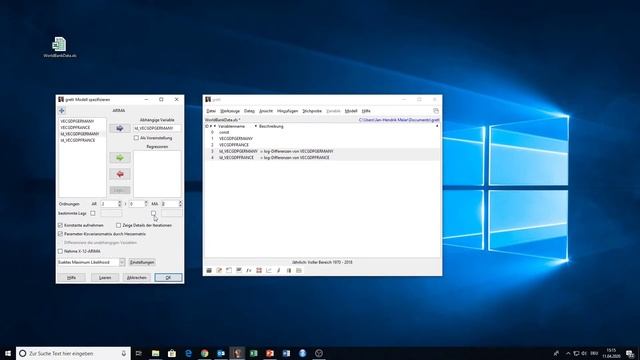Click Abbrechen button
Image resolution: width=640 pixels, height=360 pixels.
[137, 278]
